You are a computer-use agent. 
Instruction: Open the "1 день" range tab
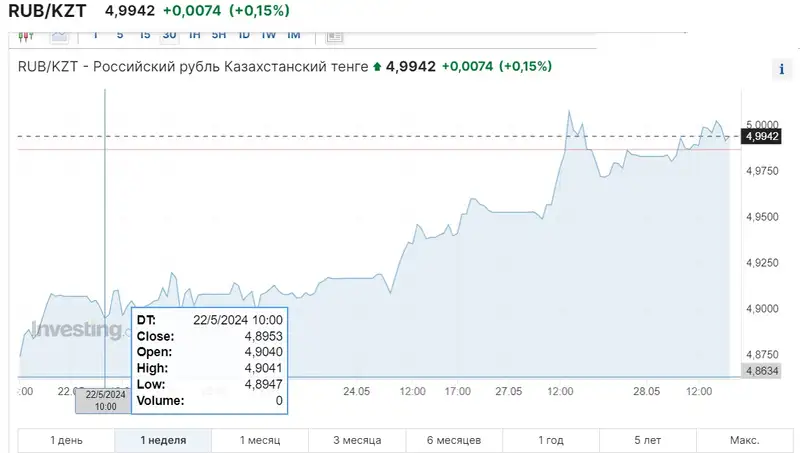pyautogui.click(x=66, y=440)
